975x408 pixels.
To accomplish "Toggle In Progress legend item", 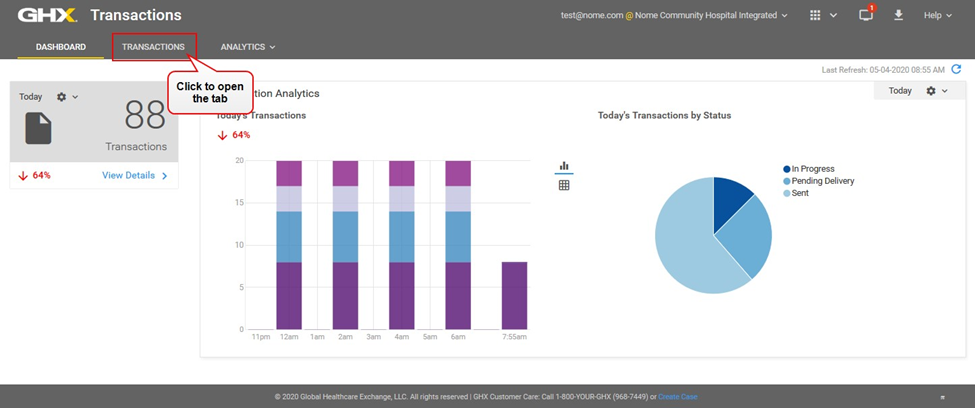I will pos(811,169).
